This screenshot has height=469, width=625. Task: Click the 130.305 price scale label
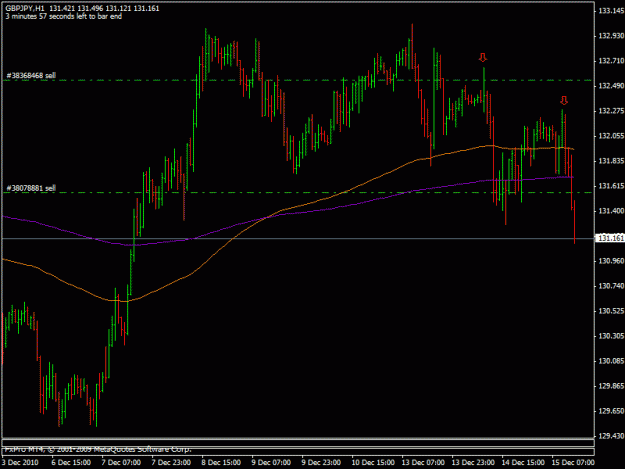[x=611, y=336]
